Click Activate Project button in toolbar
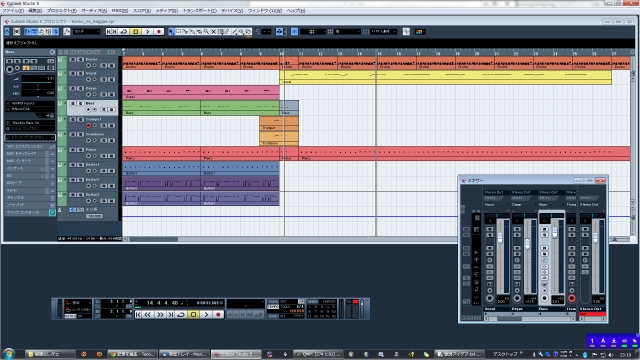The height and width of the screenshot is (360, 640). pyautogui.click(x=7, y=31)
